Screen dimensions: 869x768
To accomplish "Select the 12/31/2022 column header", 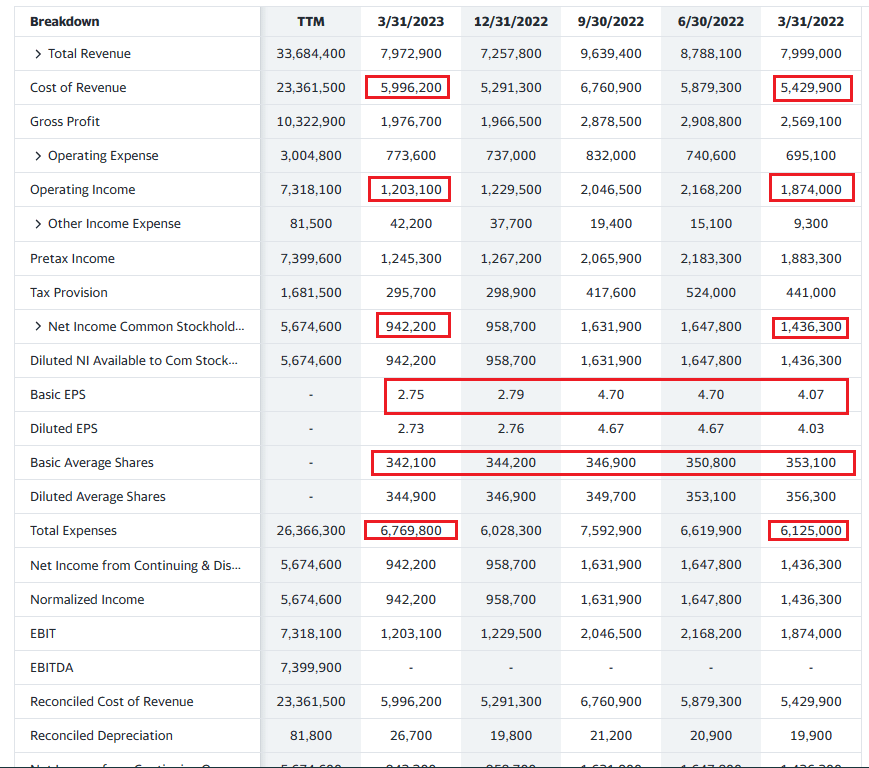I will tap(511, 21).
